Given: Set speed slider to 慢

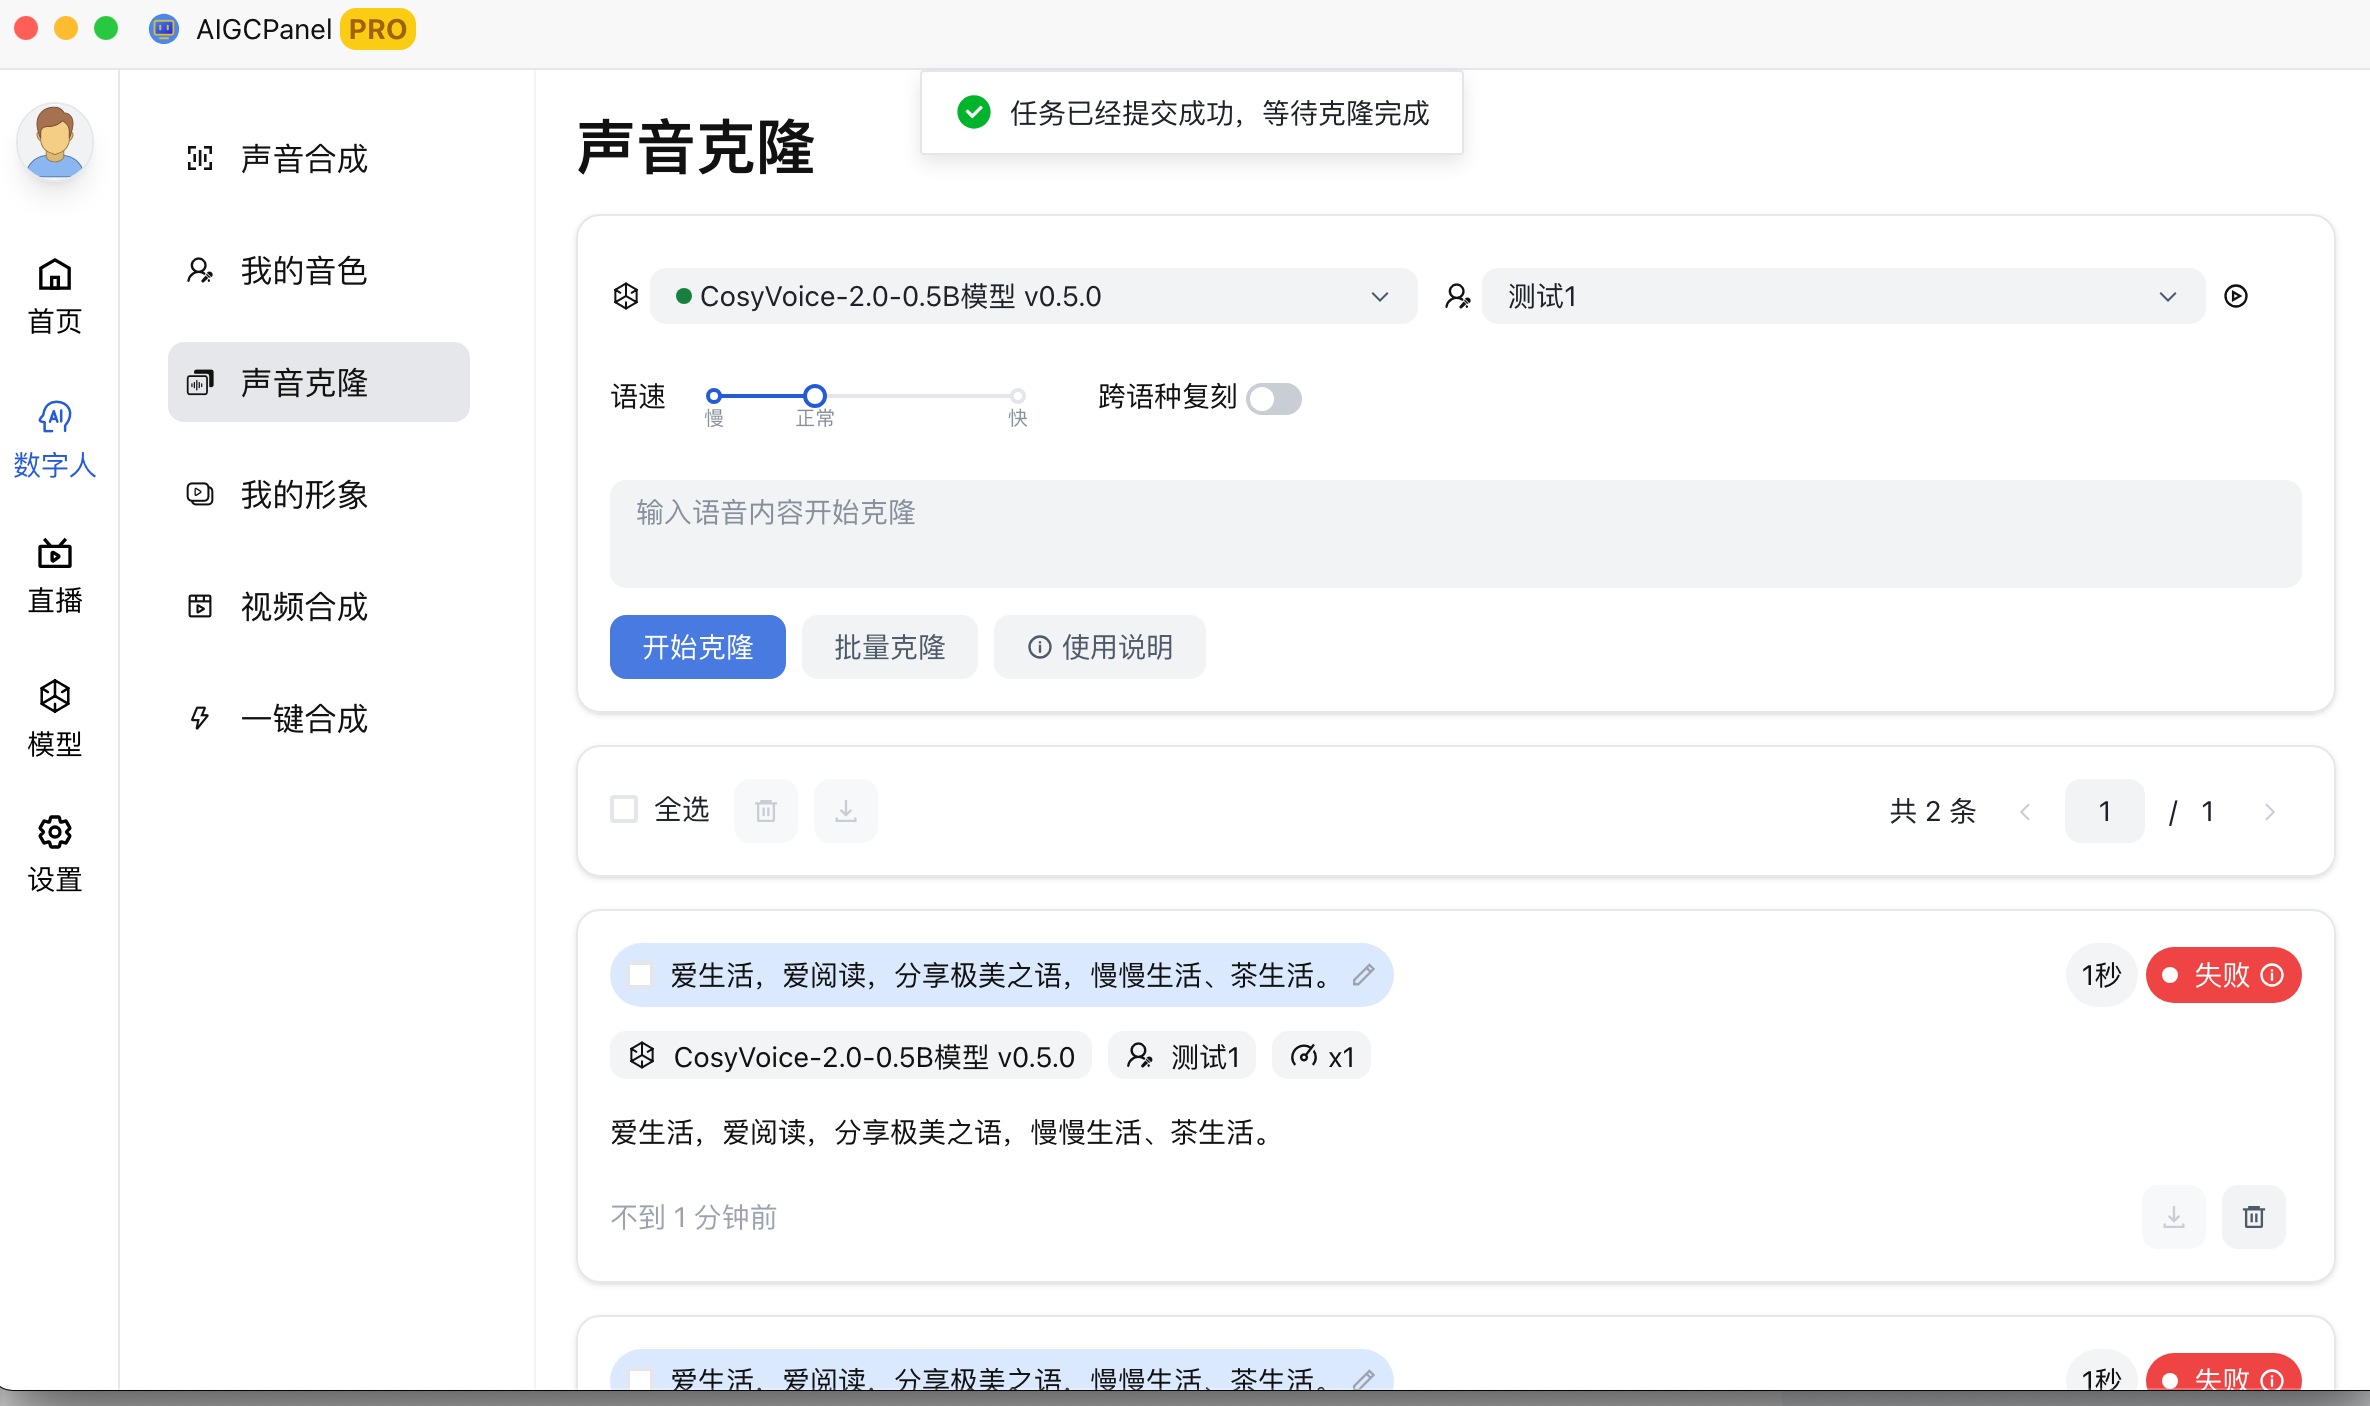Looking at the screenshot, I should point(714,396).
